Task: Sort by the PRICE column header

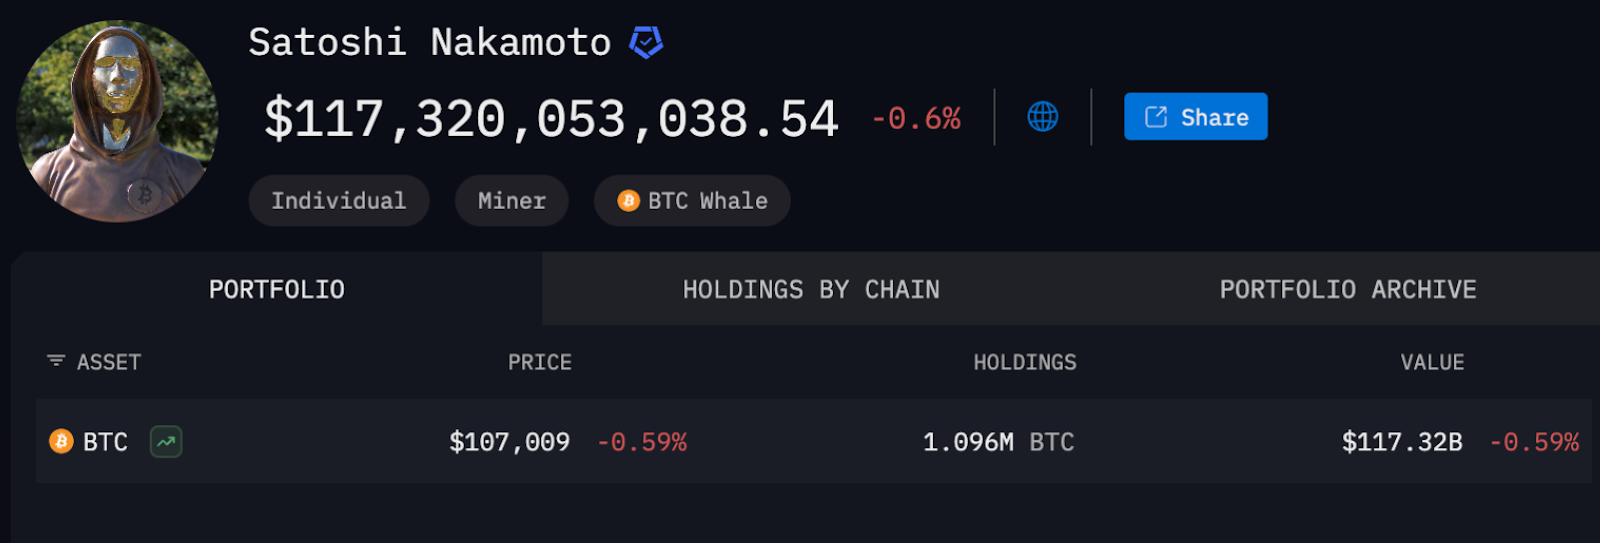Action: 540,362
